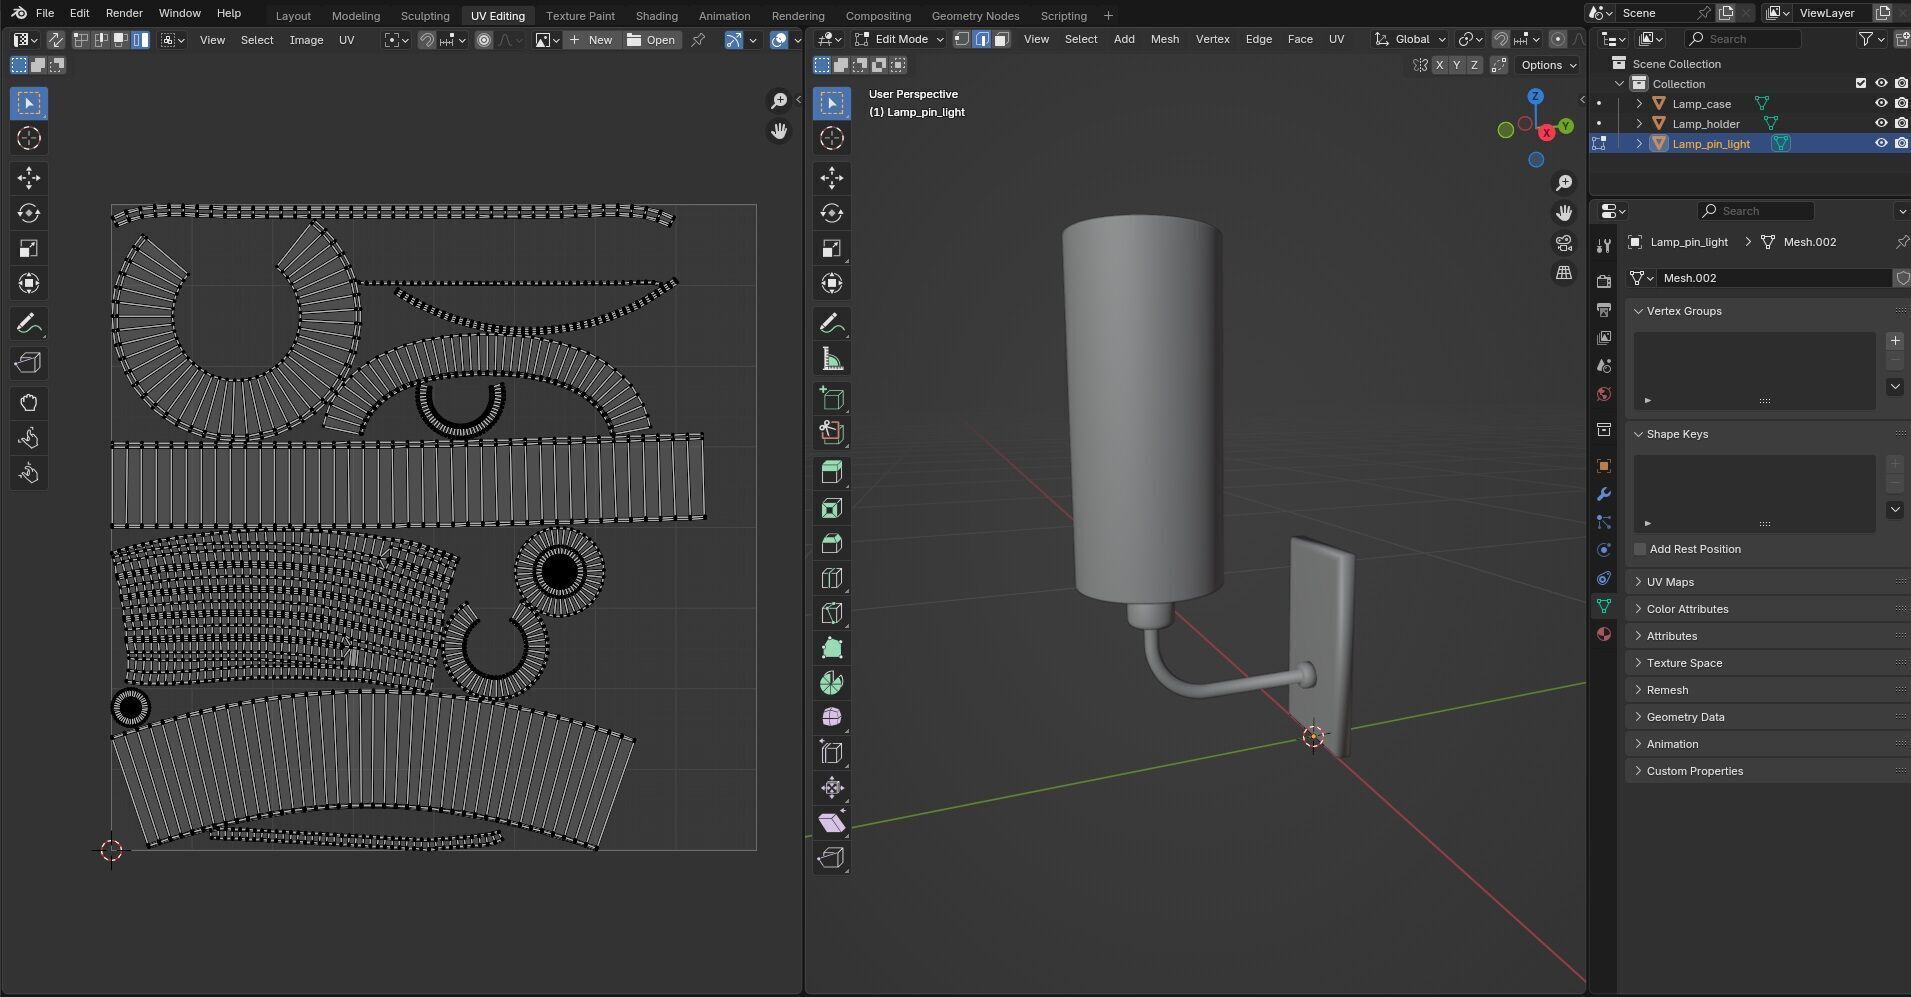The width and height of the screenshot is (1911, 997).
Task: Toggle Collection exclude checkbox in outliner
Action: pyautogui.click(x=1861, y=84)
